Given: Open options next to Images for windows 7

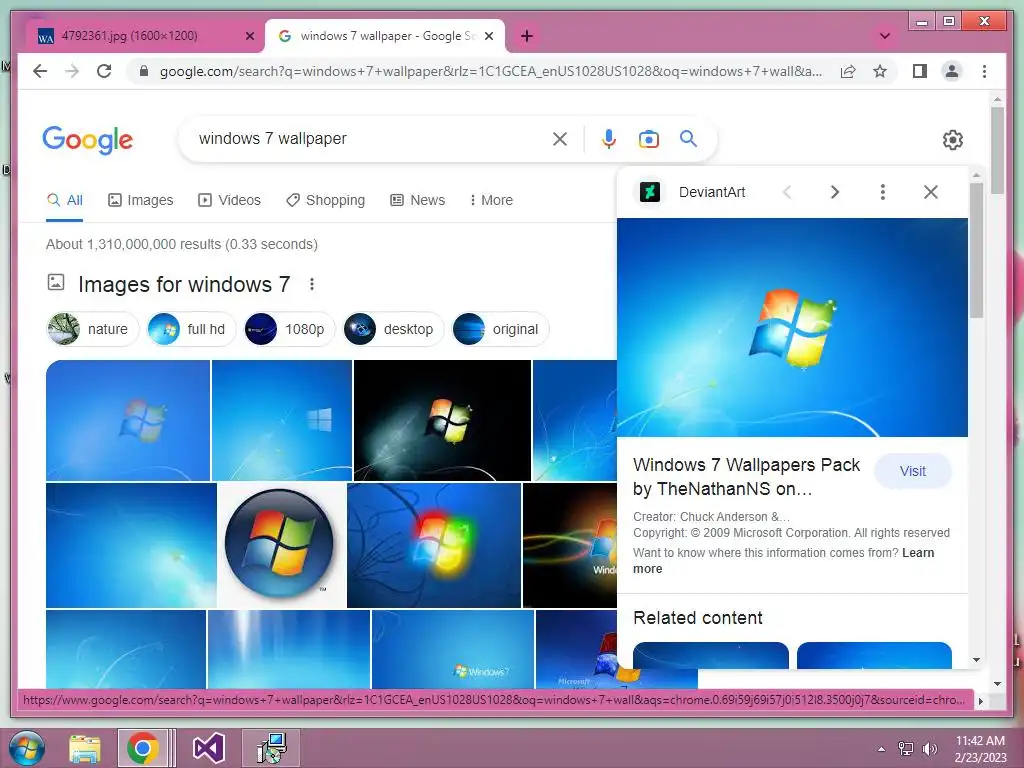Looking at the screenshot, I should (312, 284).
